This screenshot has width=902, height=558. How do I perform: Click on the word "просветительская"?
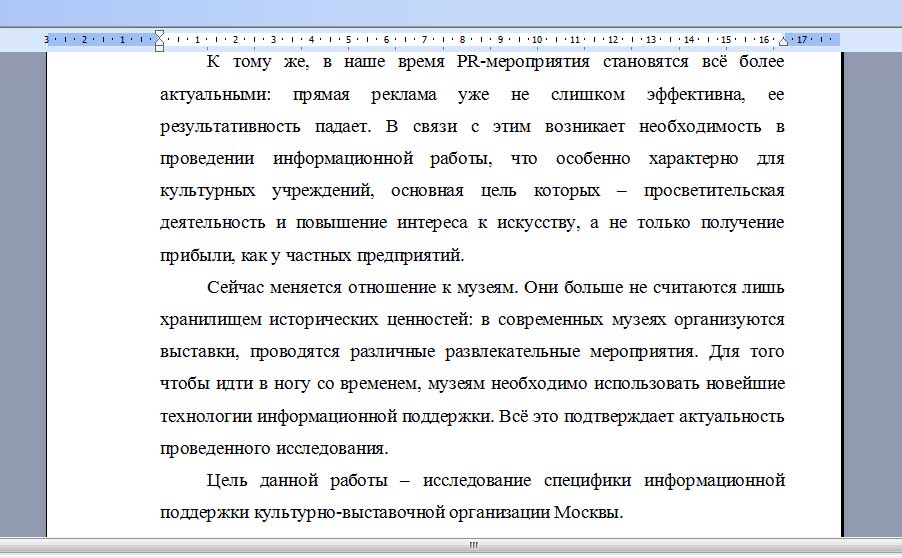(x=714, y=190)
